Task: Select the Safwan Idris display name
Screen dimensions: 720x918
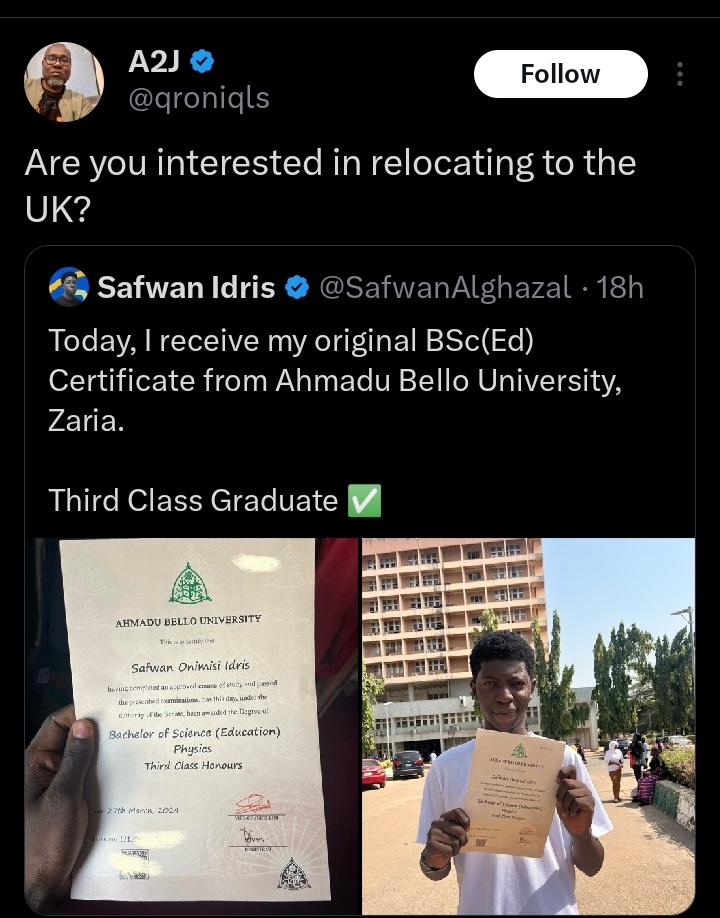Action: click(186, 288)
